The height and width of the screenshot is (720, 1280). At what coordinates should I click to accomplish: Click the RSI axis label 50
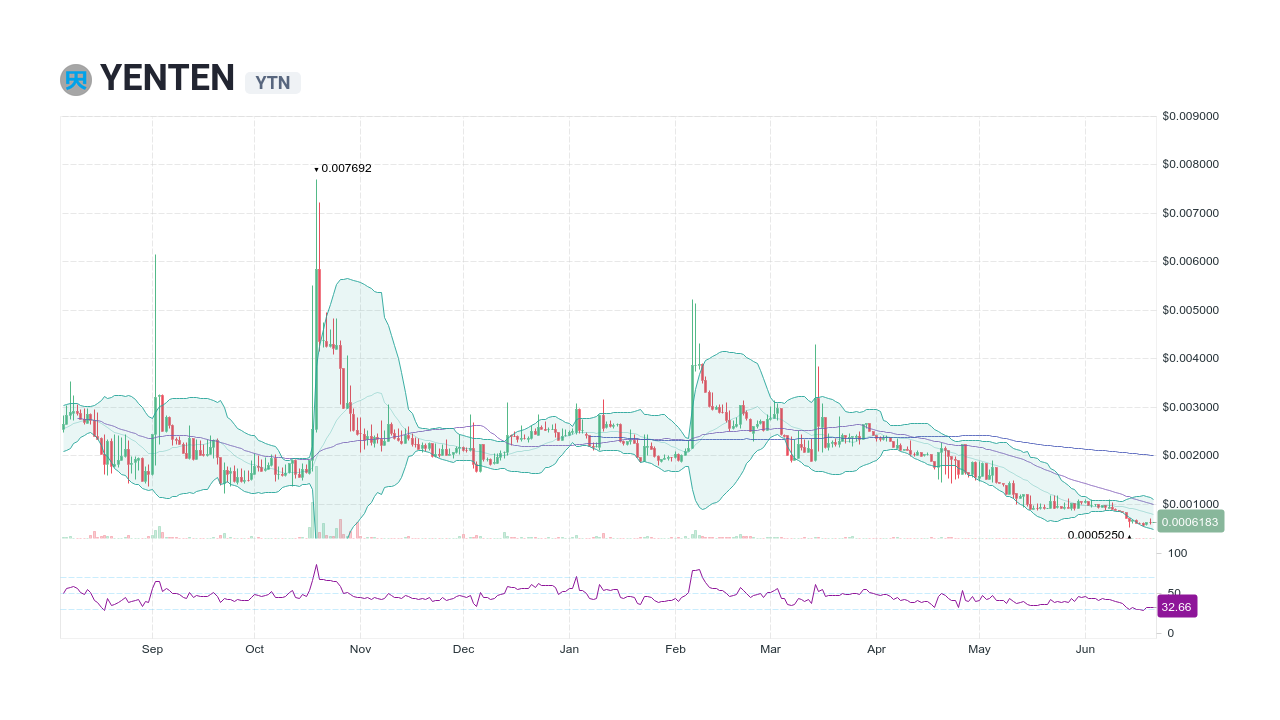pos(1174,593)
